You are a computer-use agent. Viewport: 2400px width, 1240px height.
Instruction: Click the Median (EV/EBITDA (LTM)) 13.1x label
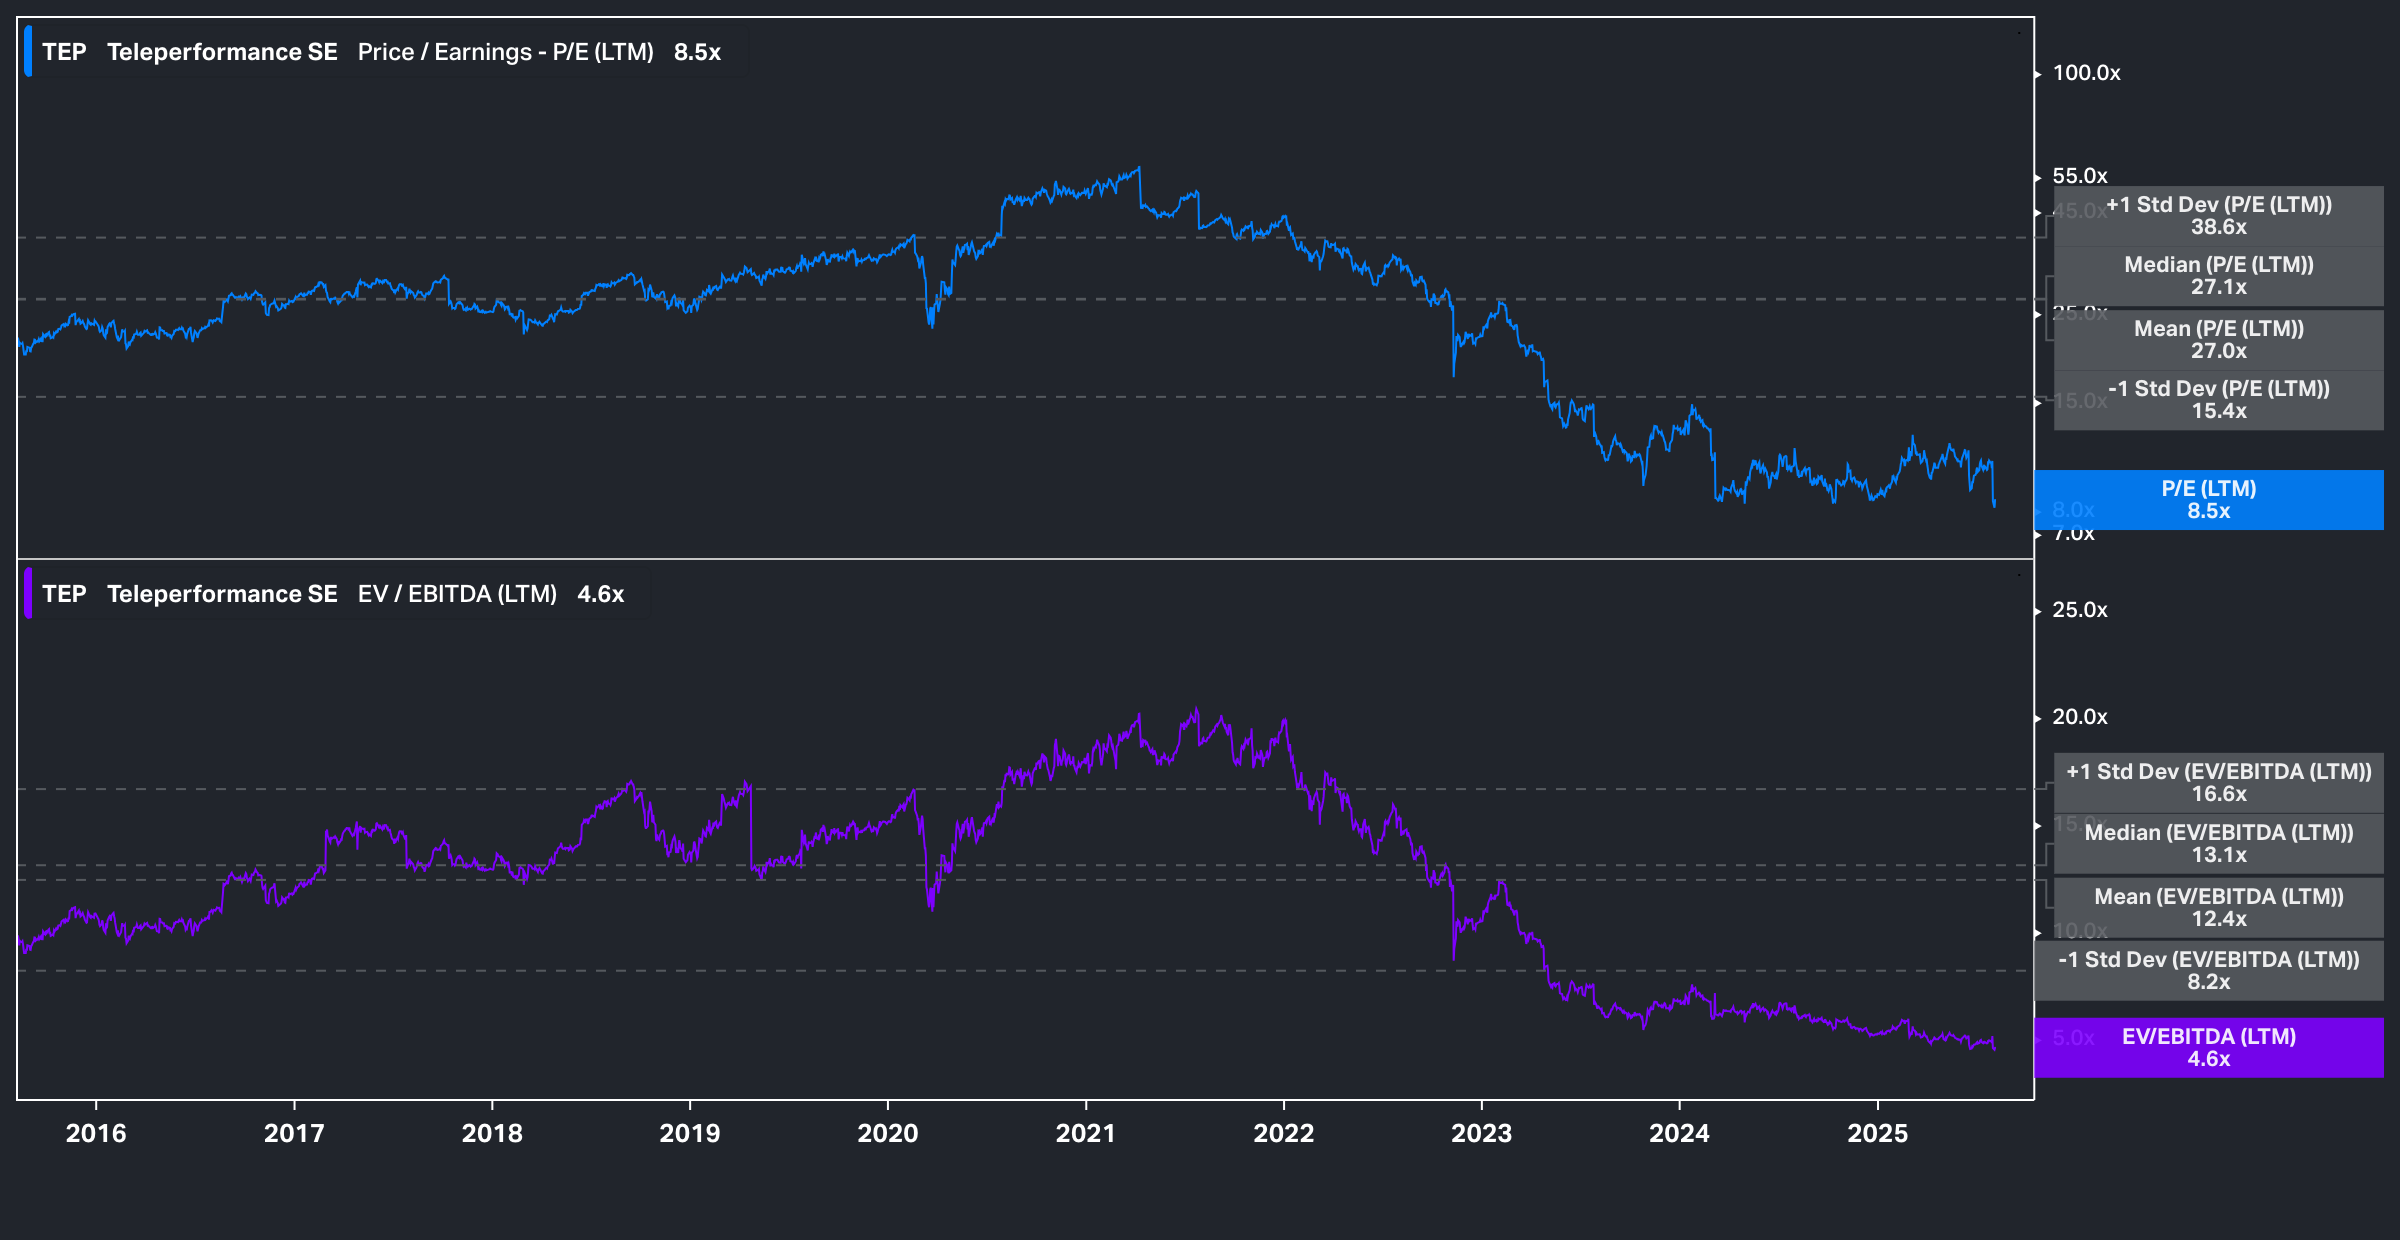pyautogui.click(x=2218, y=844)
